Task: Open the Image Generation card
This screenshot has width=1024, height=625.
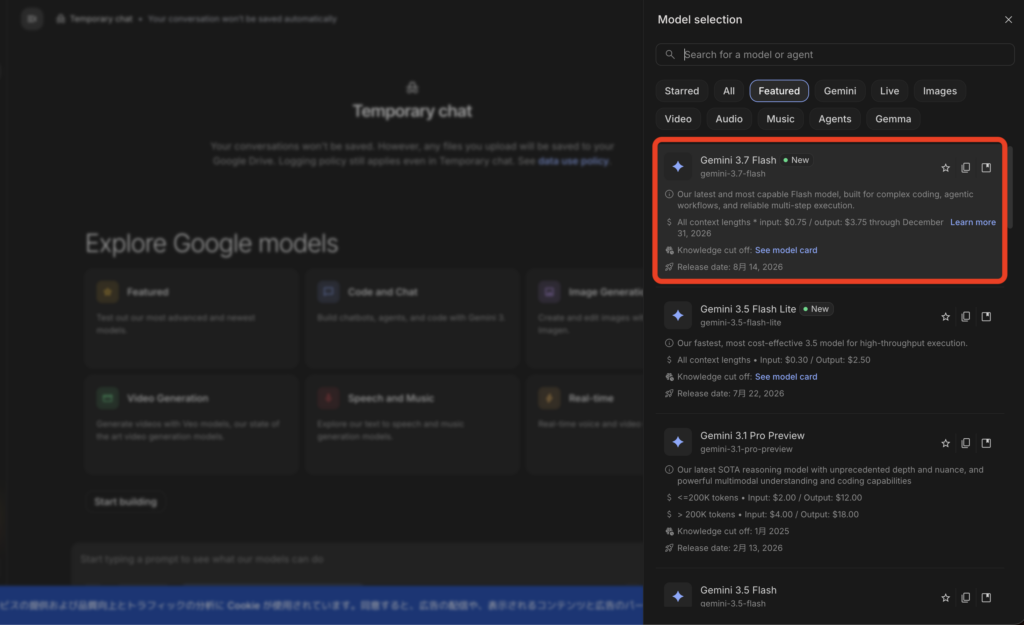Action: 585,319
